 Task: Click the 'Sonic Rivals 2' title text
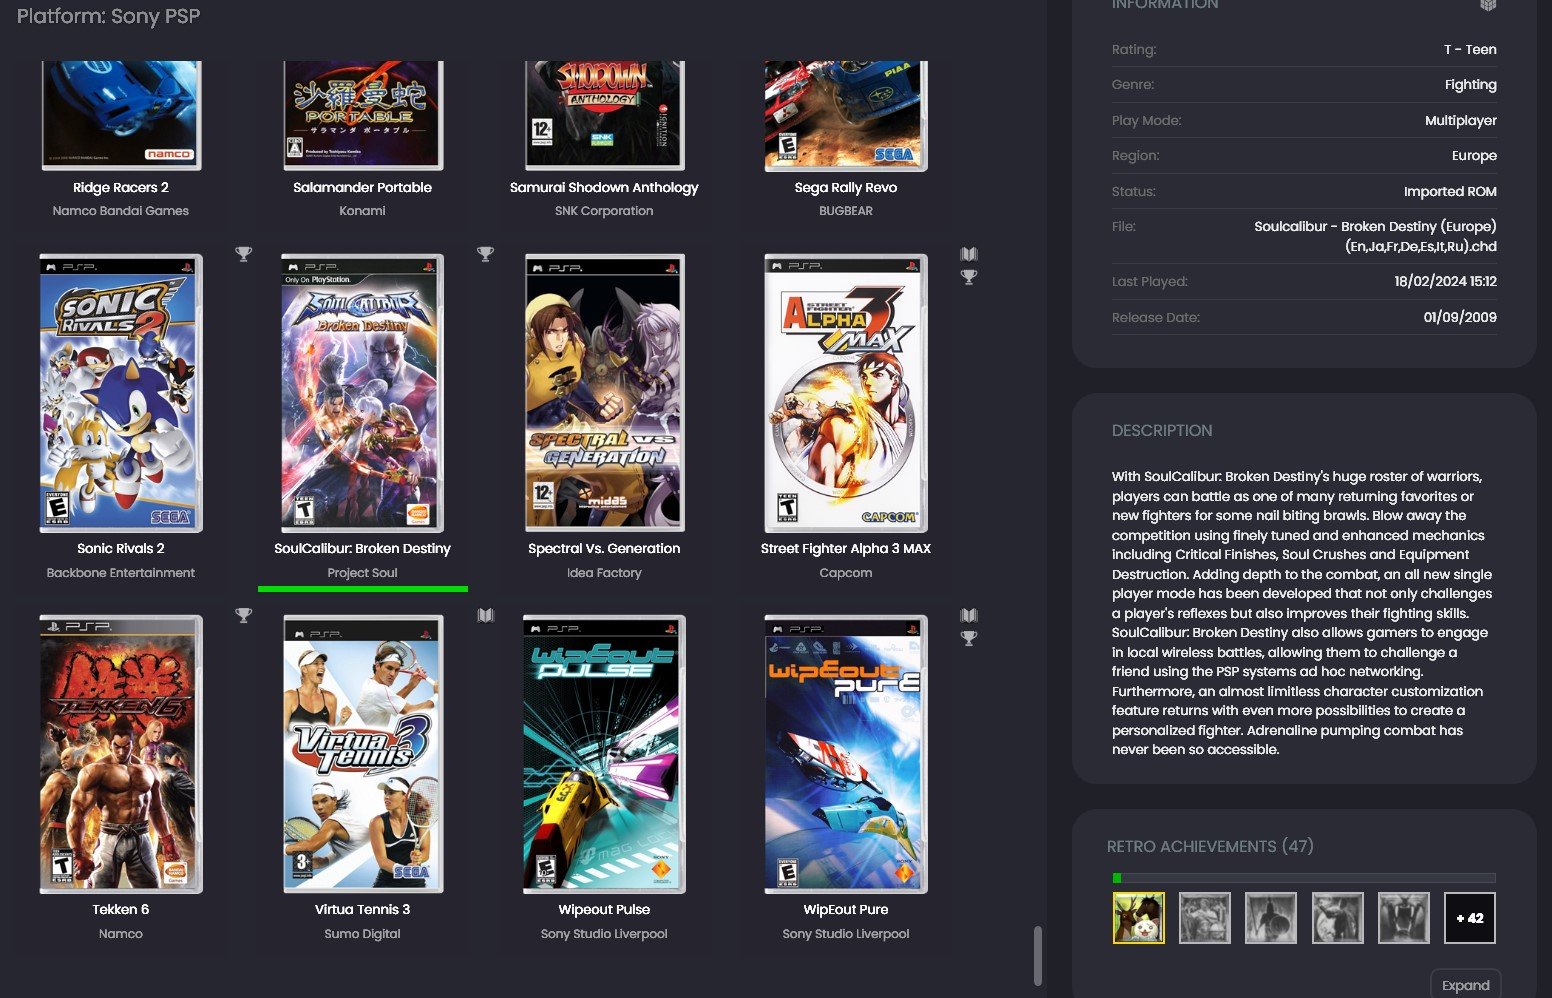[x=121, y=548]
